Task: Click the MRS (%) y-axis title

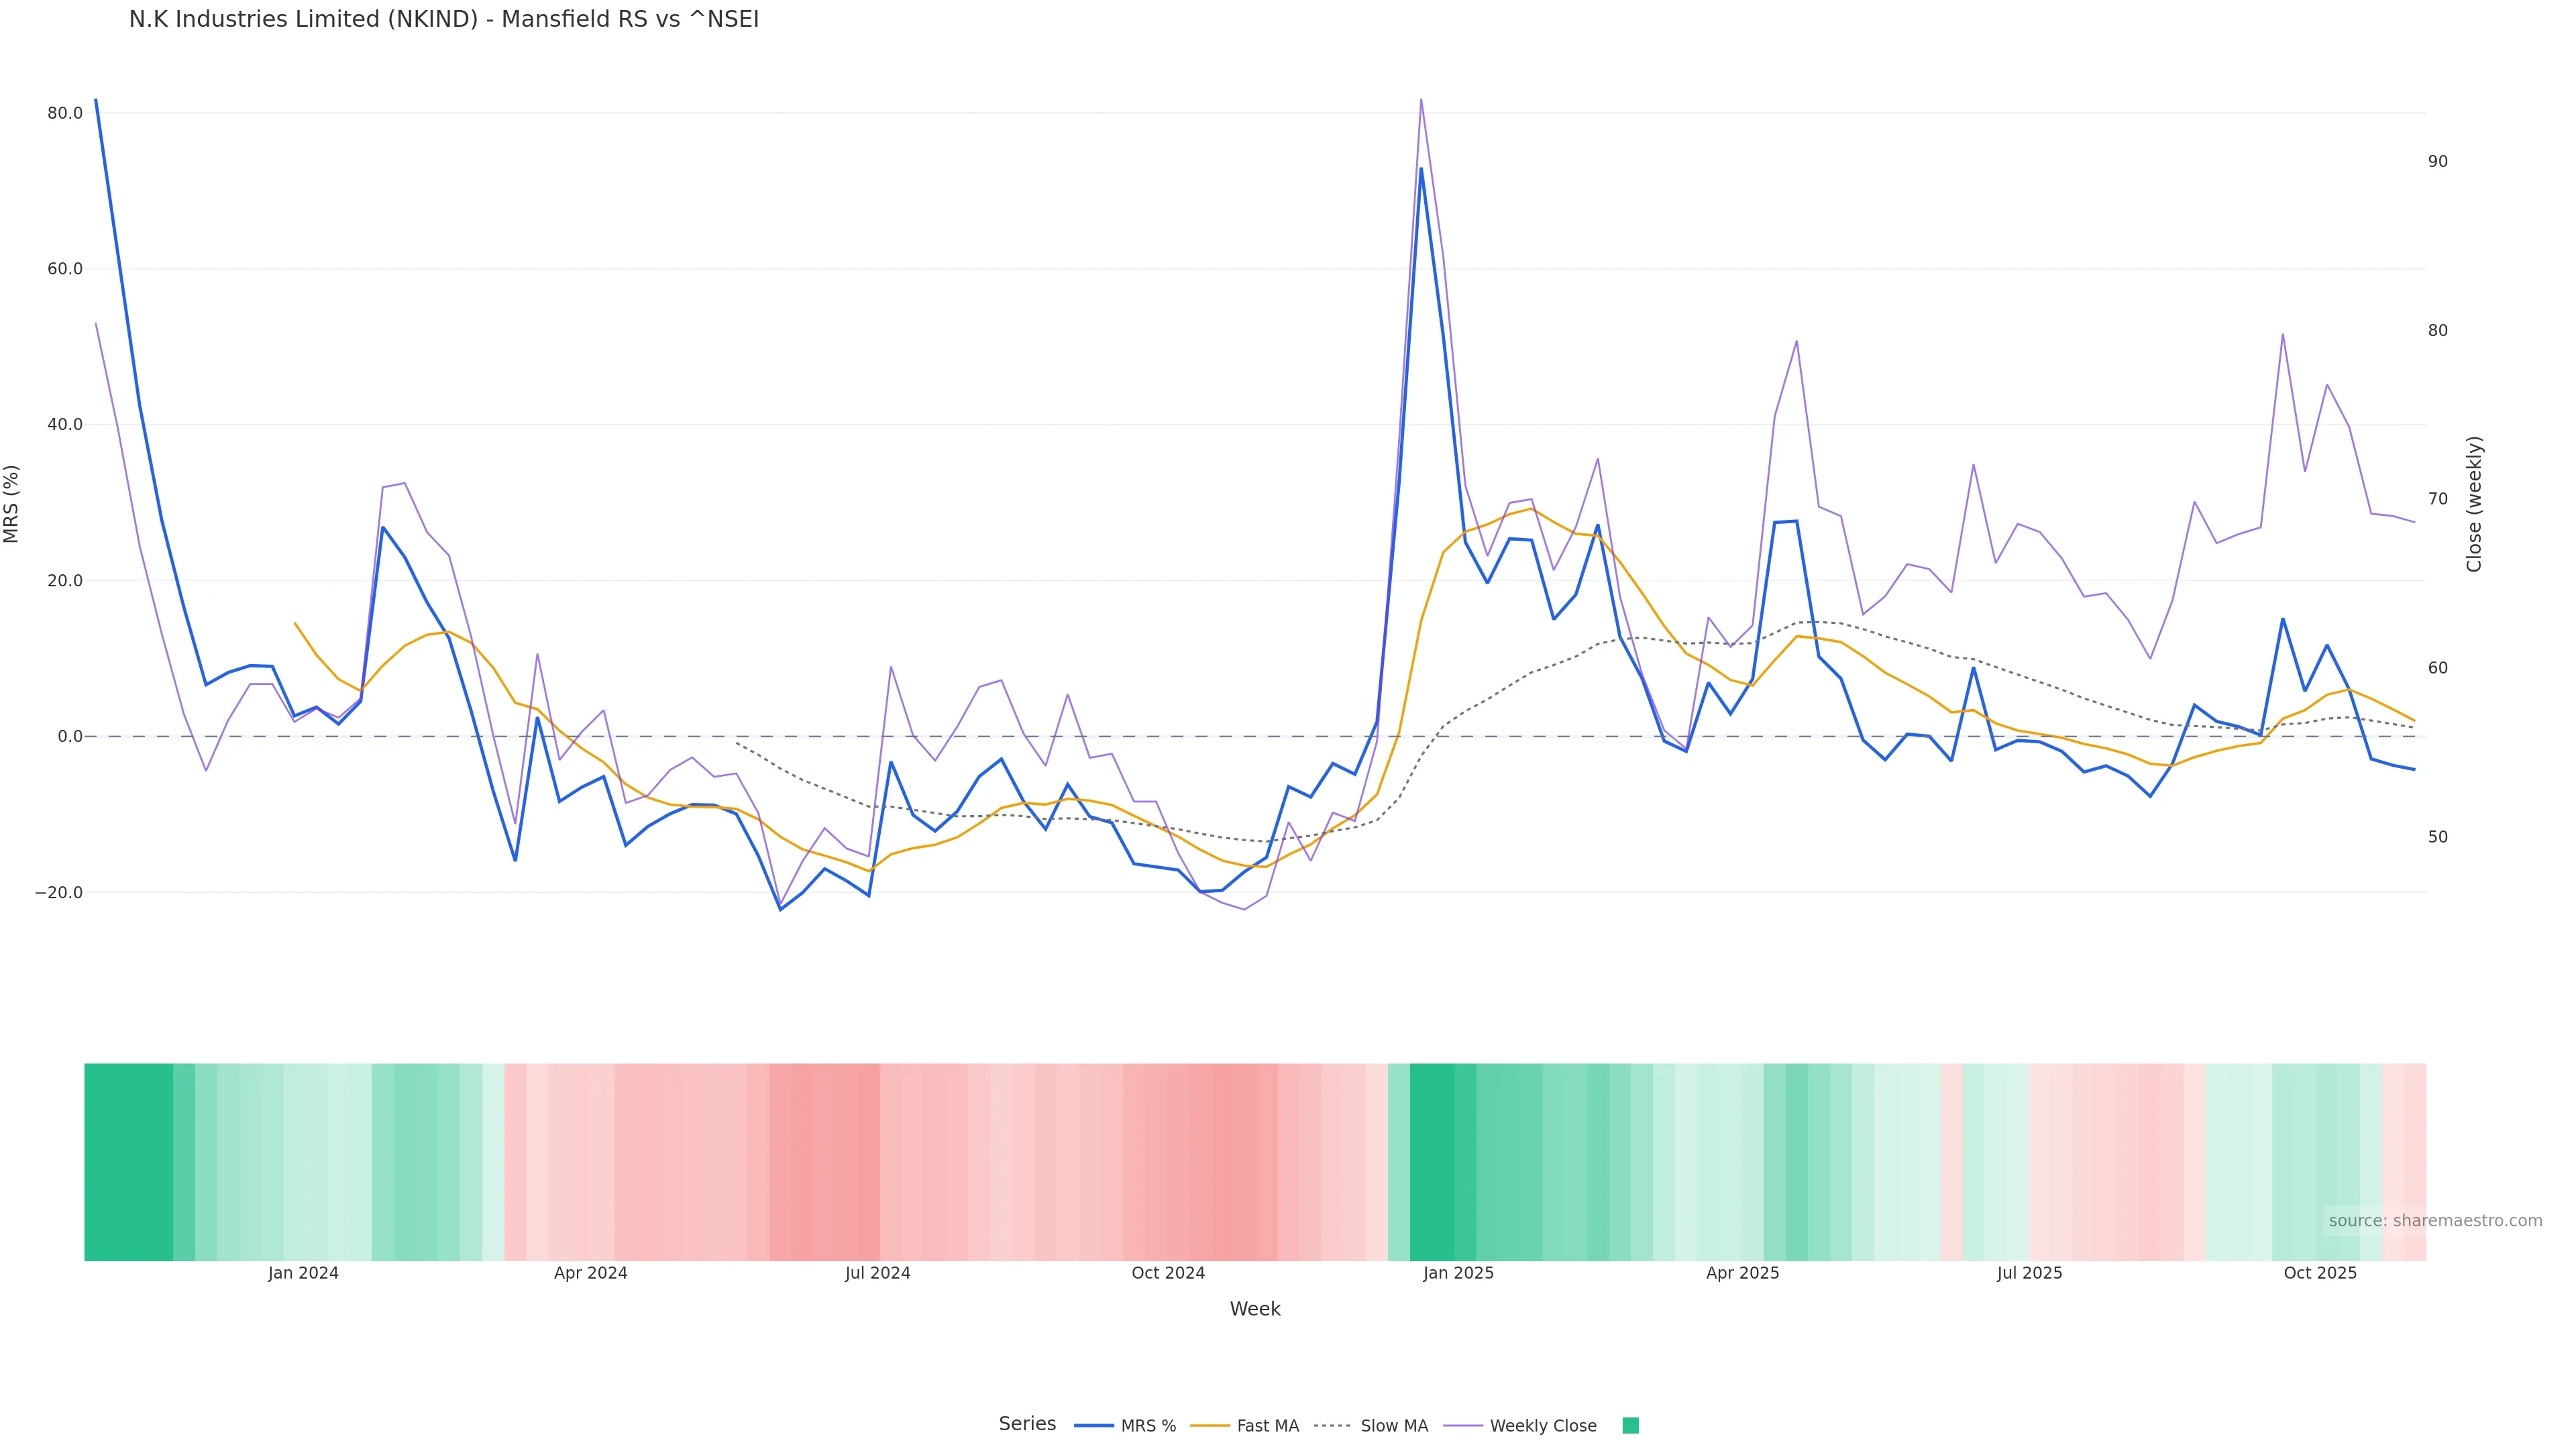Action: click(12, 504)
